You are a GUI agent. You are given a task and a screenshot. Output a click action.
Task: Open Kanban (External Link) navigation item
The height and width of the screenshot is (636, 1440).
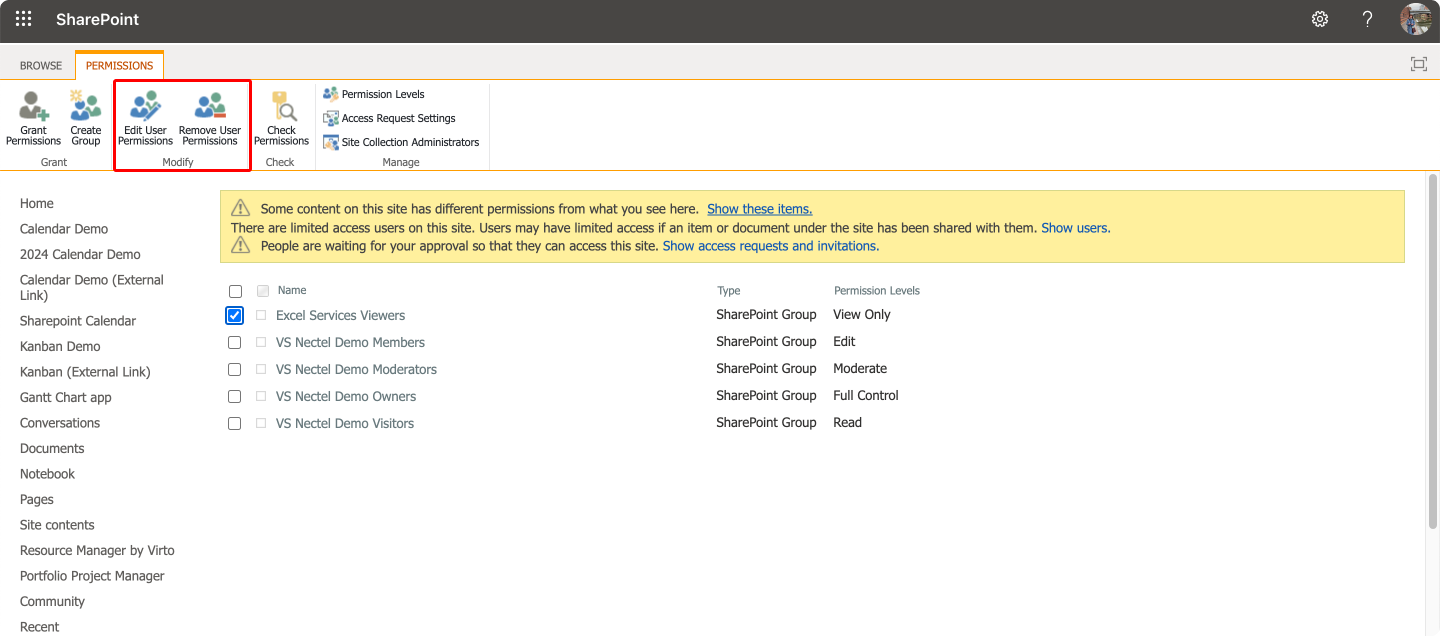[x=85, y=372]
